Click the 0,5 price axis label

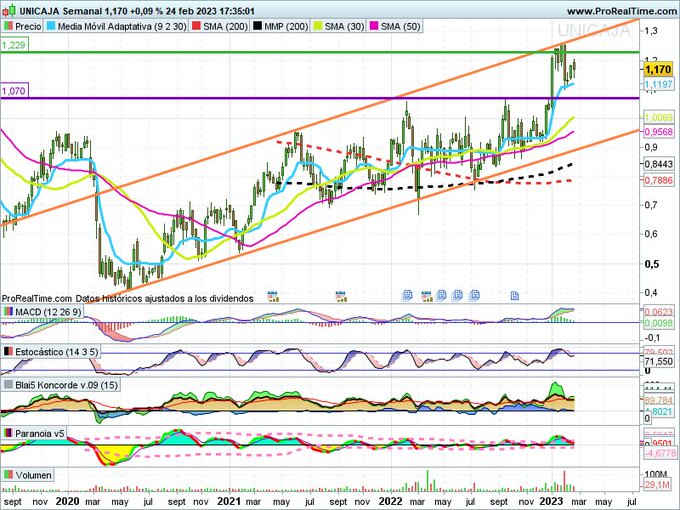click(651, 264)
